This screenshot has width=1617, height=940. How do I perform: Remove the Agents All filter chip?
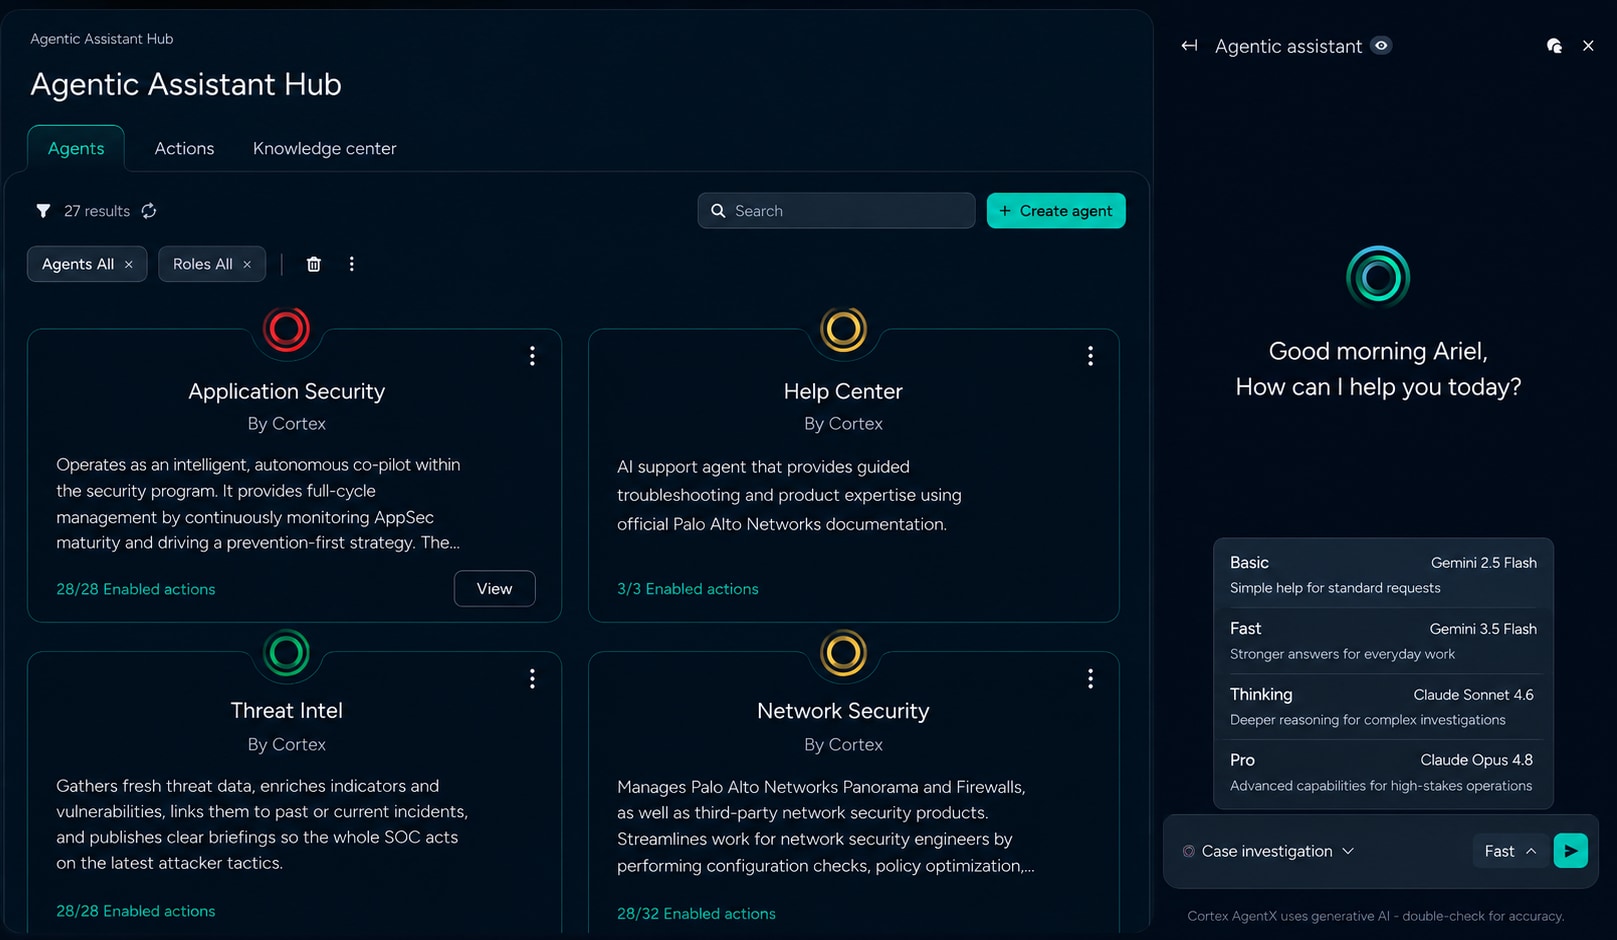tap(128, 265)
